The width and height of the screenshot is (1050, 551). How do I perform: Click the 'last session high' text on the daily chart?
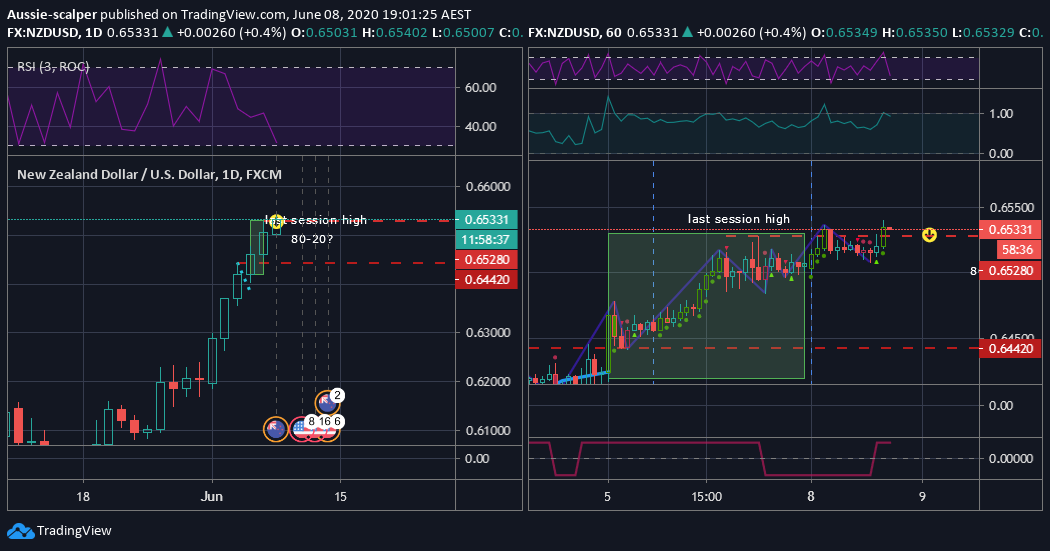click(x=316, y=220)
